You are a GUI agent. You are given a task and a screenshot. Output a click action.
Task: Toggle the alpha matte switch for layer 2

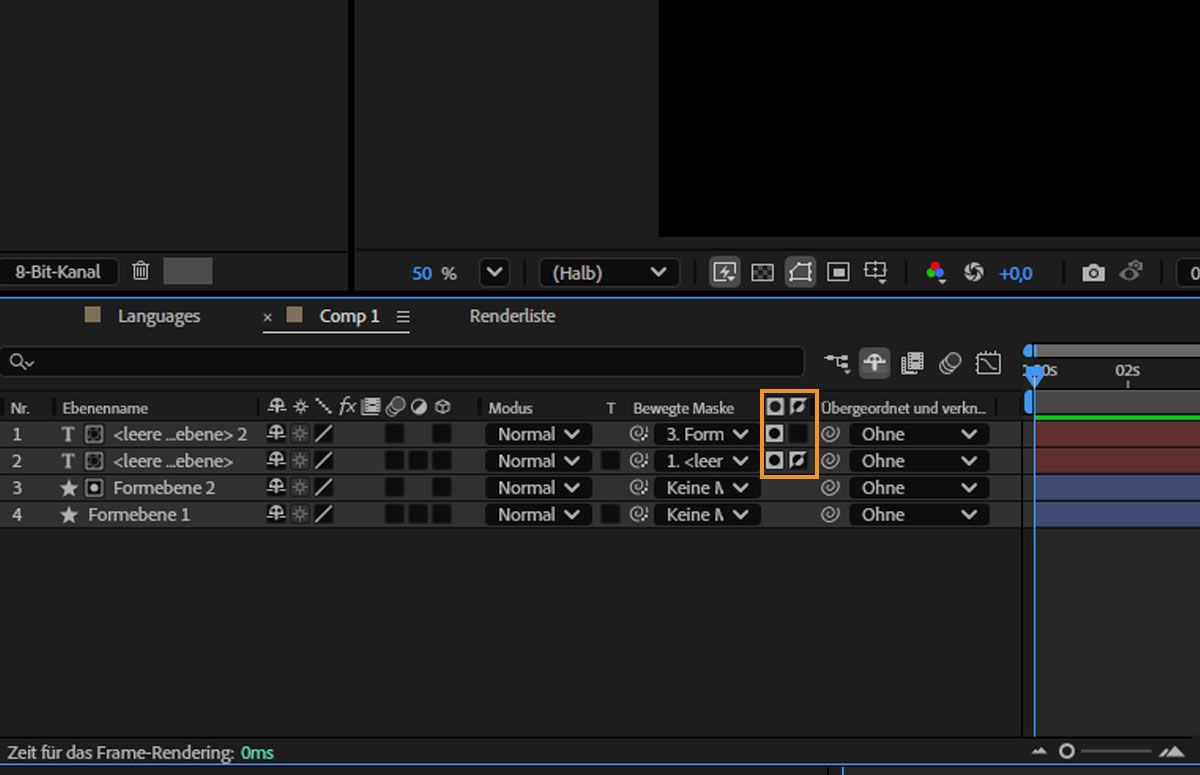[x=774, y=461]
